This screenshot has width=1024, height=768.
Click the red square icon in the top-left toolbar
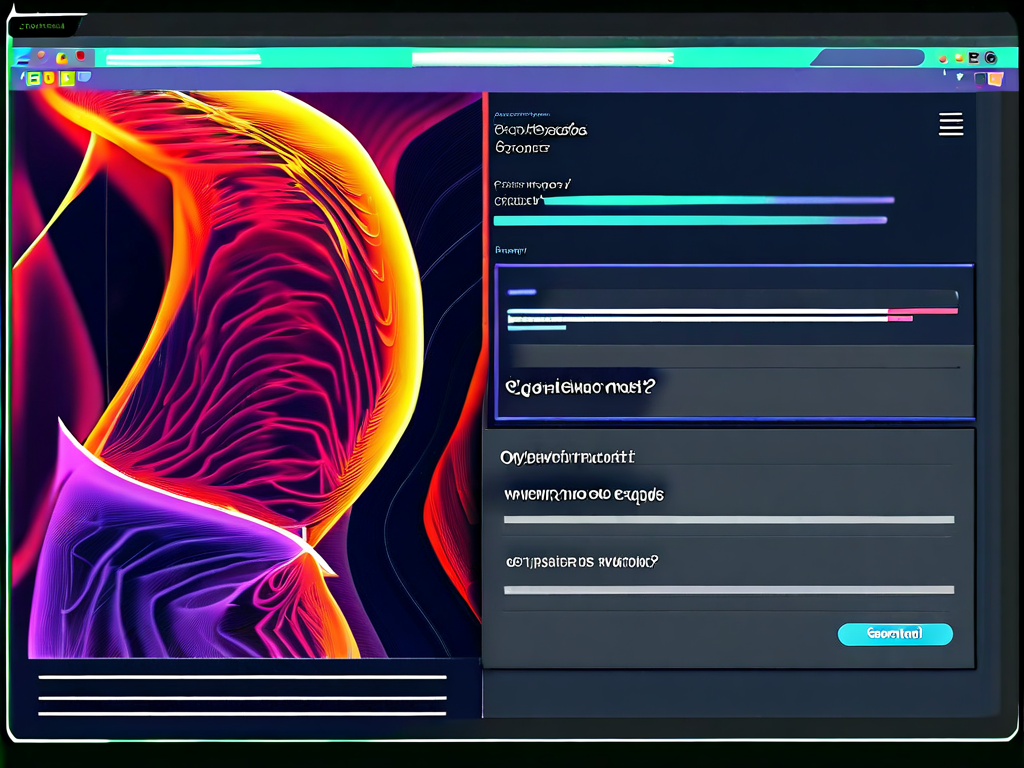tap(81, 57)
